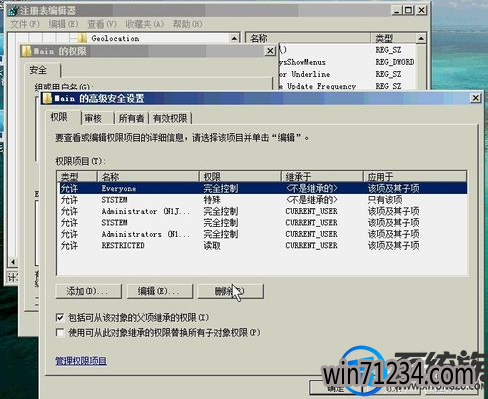Switch to the 所有者 tab
Image resolution: width=488 pixels, height=399 pixels.
pyautogui.click(x=131, y=118)
